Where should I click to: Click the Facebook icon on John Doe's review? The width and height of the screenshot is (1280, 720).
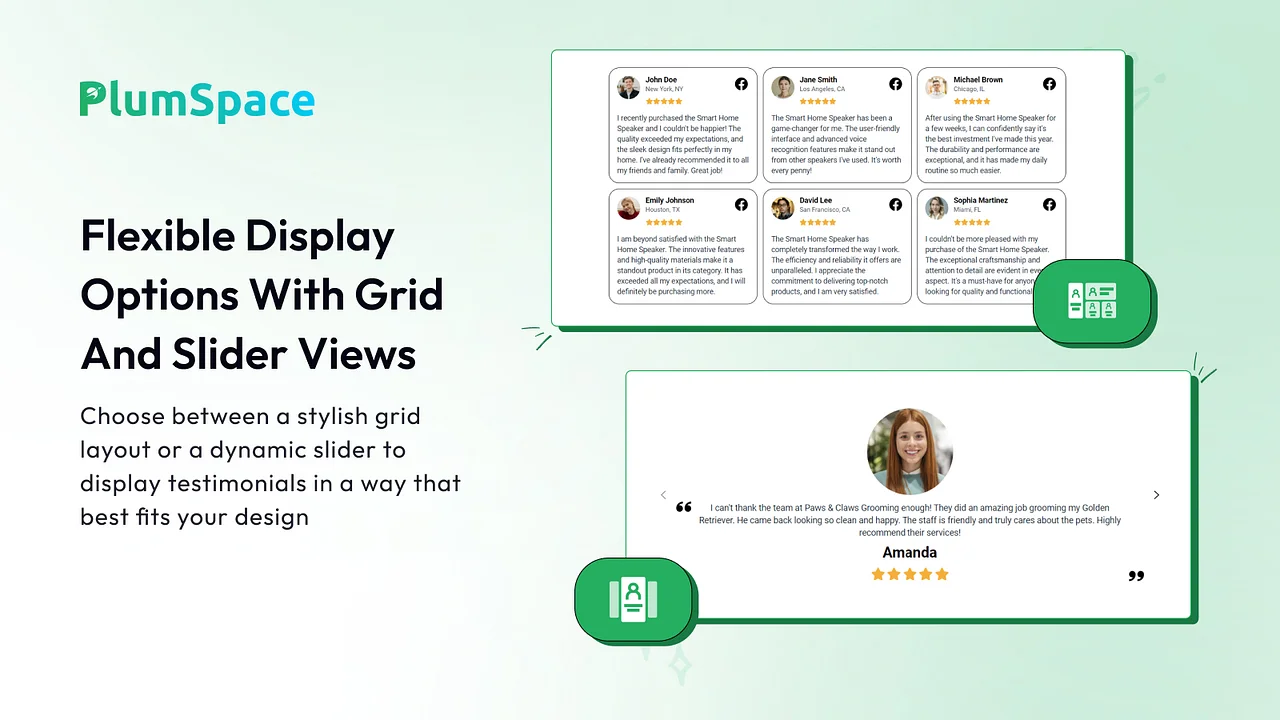741,84
